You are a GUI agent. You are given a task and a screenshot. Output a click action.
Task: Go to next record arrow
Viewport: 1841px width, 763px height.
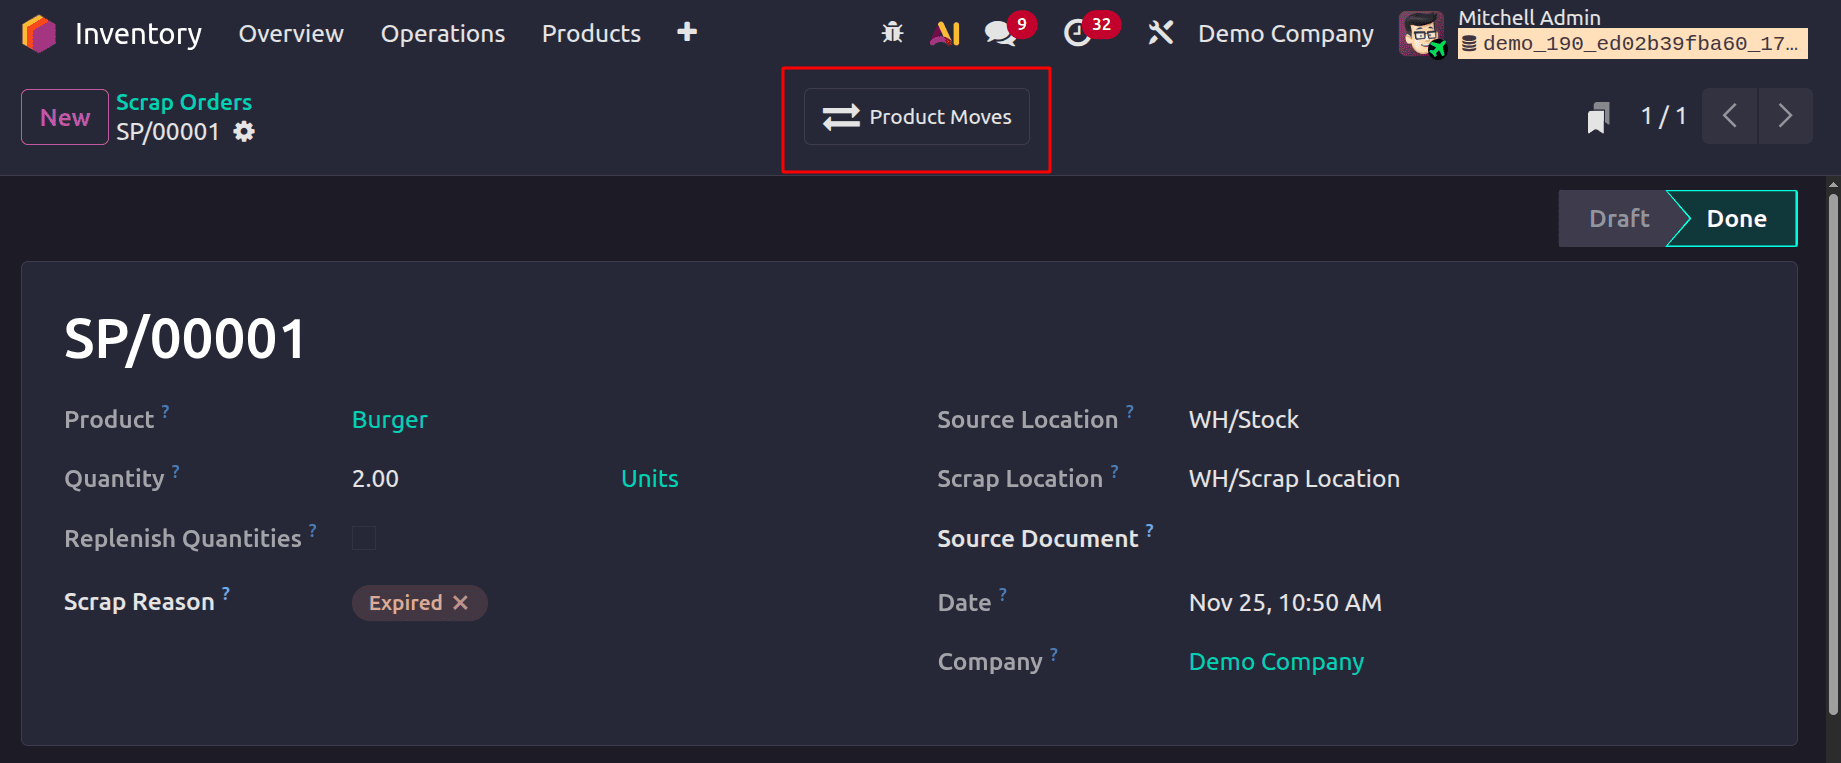tap(1785, 116)
